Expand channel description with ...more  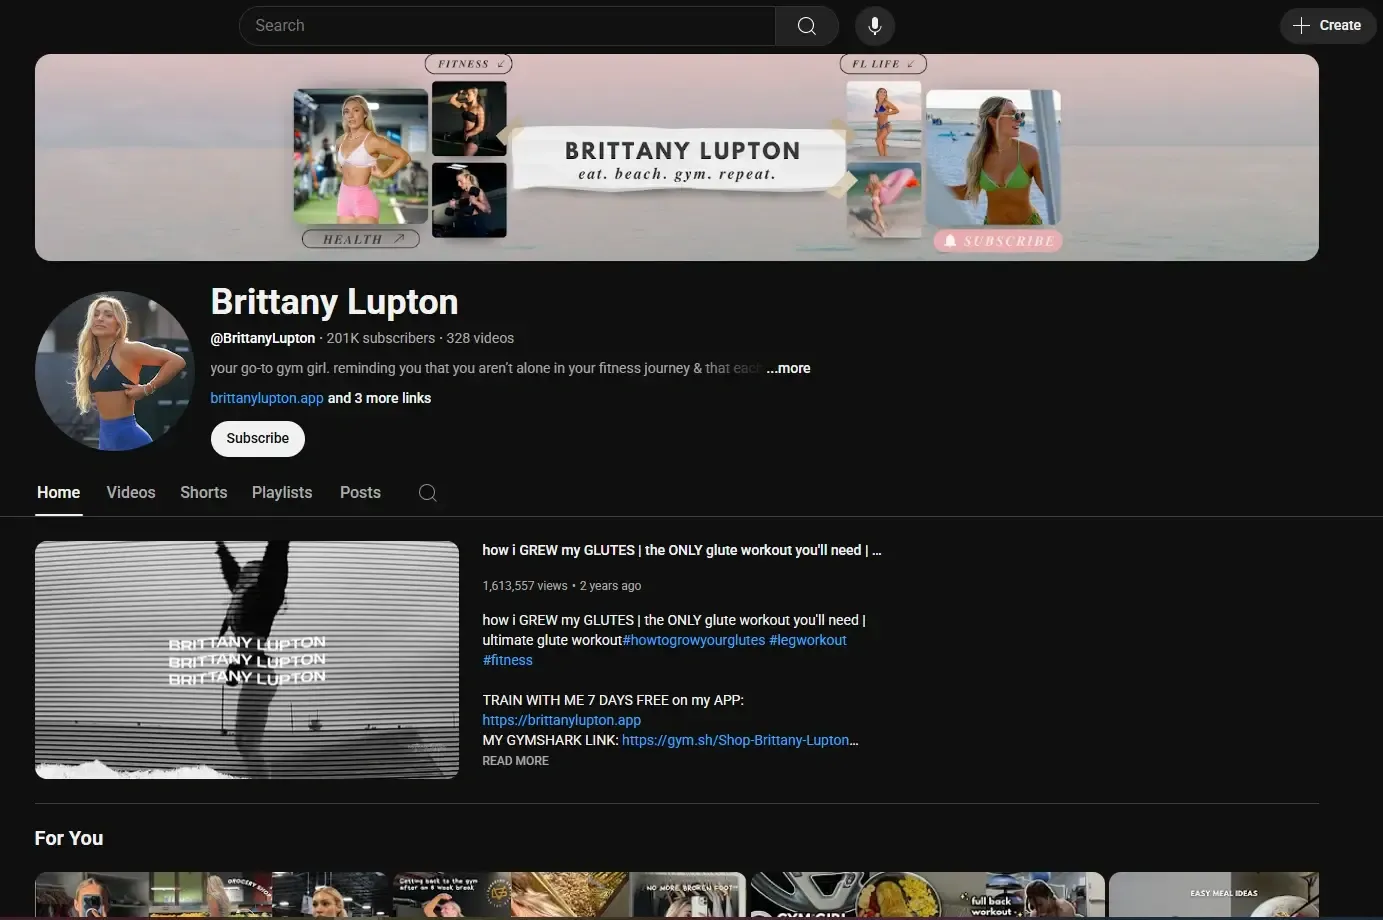point(788,368)
